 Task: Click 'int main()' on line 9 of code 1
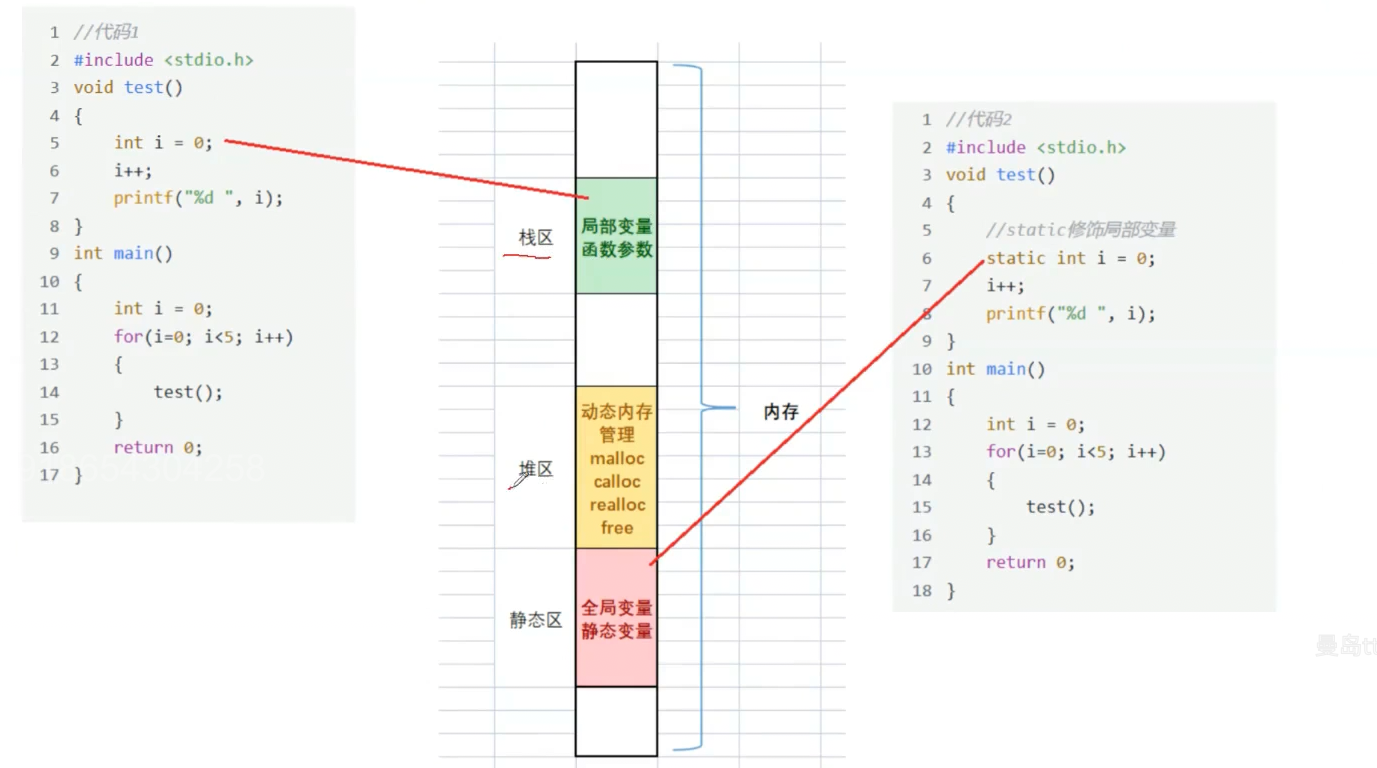[x=123, y=253]
